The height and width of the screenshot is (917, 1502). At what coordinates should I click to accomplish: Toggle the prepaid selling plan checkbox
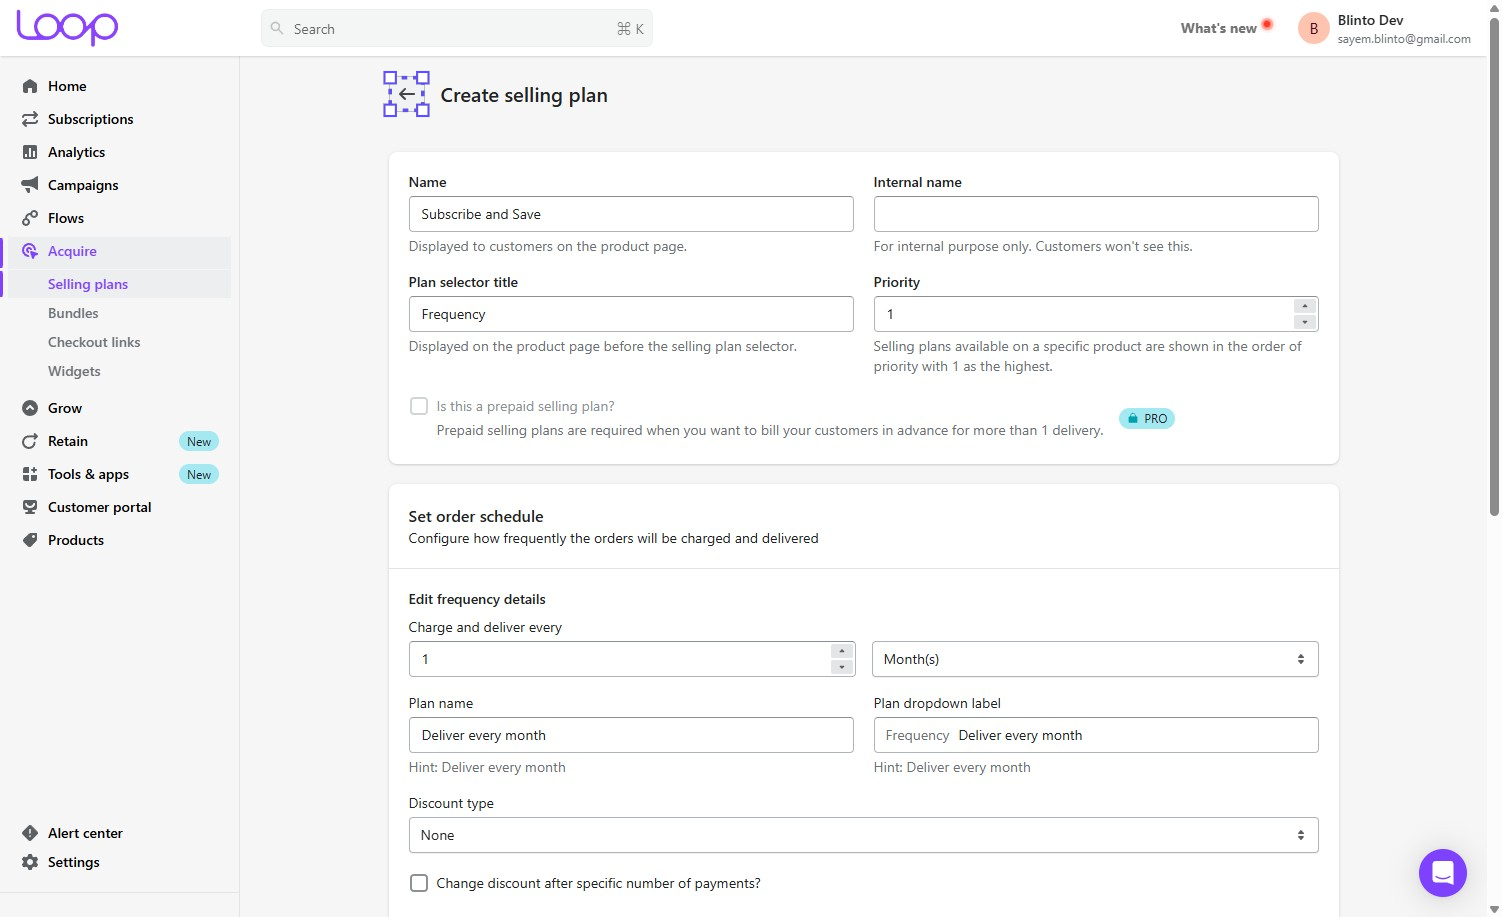419,406
